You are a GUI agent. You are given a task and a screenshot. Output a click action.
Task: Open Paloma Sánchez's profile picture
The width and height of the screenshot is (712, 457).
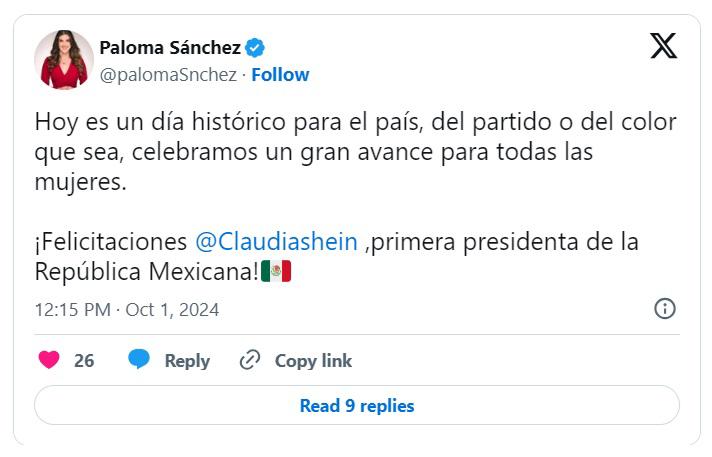[x=63, y=60]
